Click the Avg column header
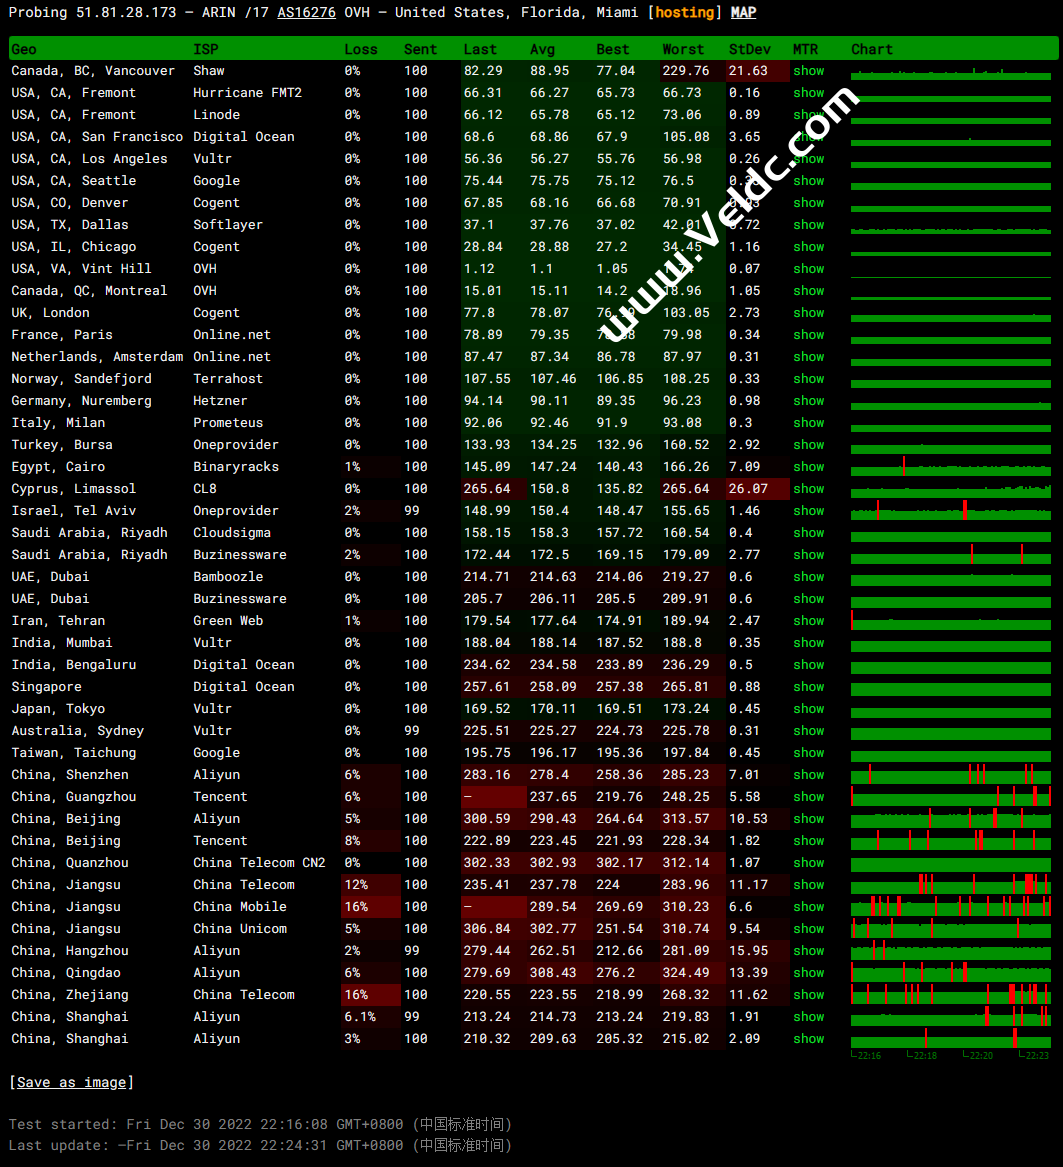This screenshot has height=1167, width=1063. [x=542, y=49]
